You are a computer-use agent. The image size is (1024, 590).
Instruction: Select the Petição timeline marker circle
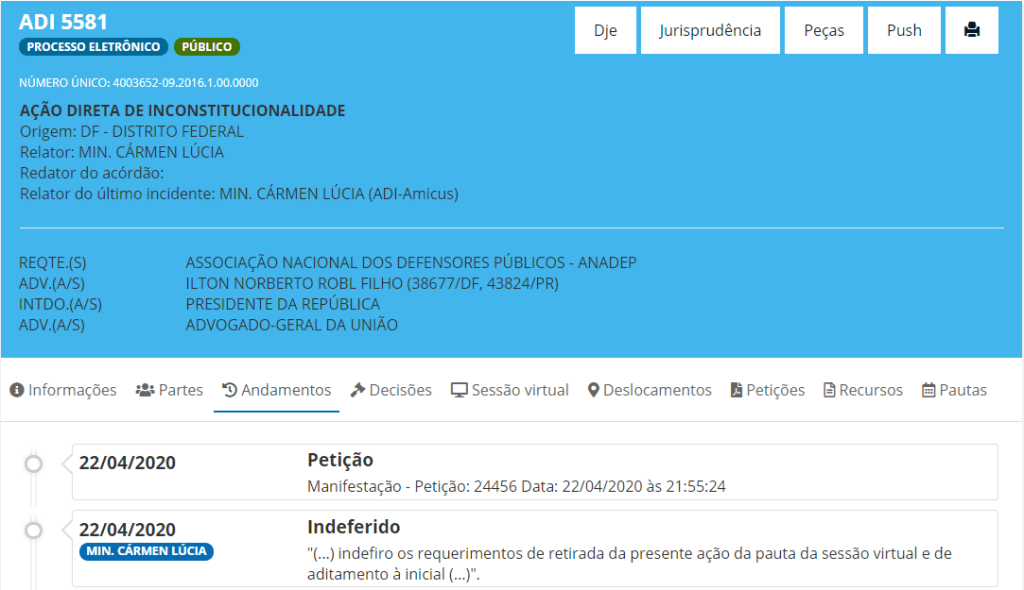click(34, 464)
